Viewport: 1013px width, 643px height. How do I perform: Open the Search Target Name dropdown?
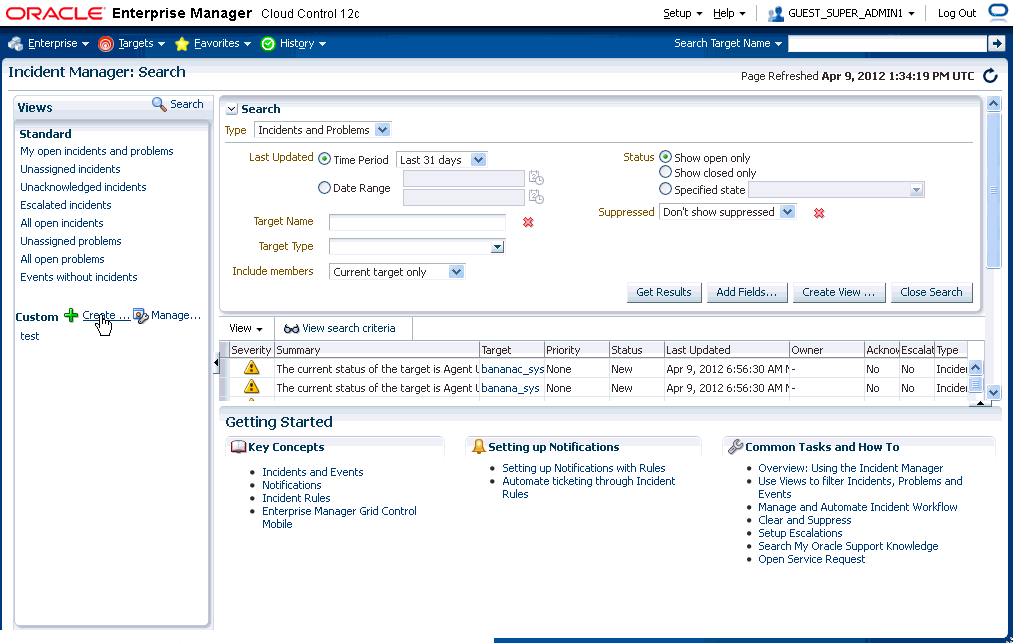pos(728,43)
